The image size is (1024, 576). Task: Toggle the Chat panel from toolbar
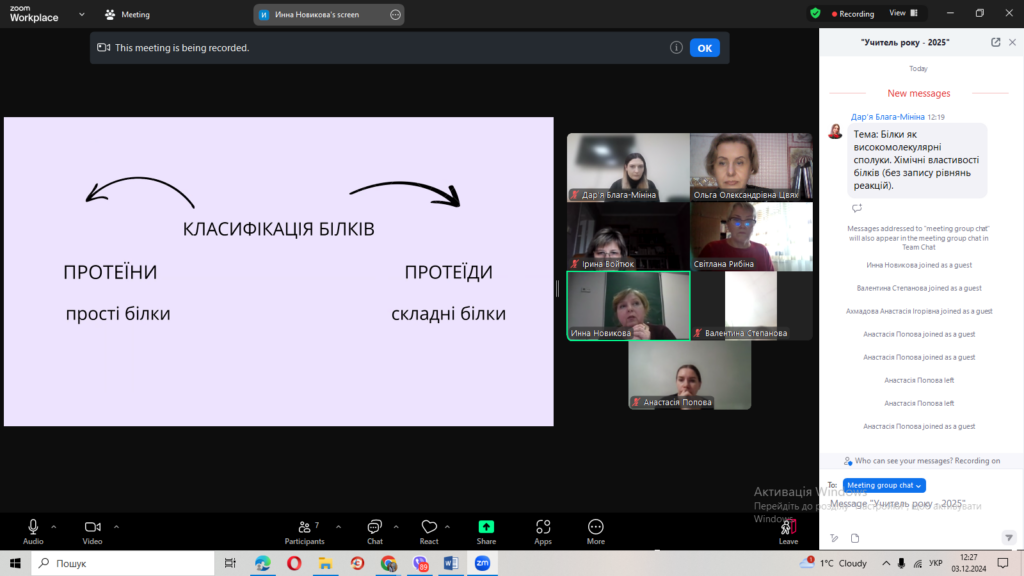point(375,530)
